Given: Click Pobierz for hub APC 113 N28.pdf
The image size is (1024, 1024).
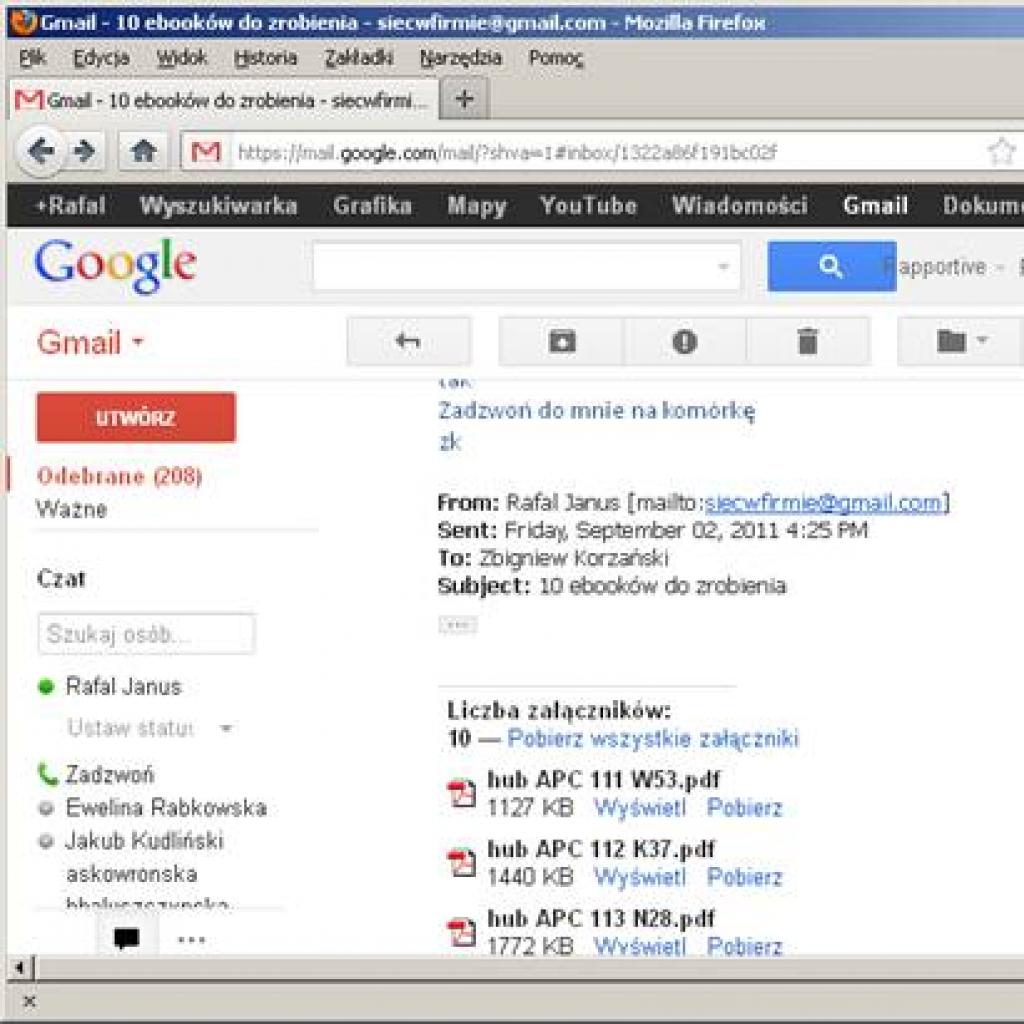Looking at the screenshot, I should point(744,946).
